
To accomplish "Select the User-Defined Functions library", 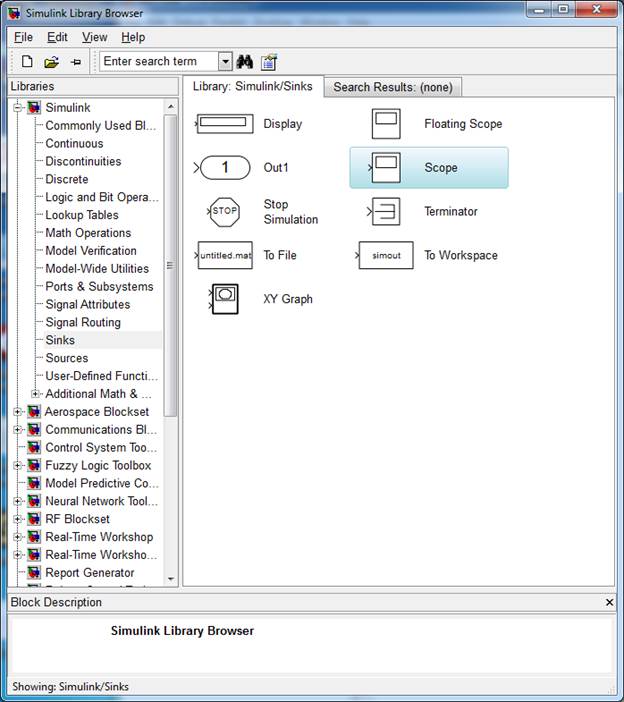I will [x=102, y=376].
